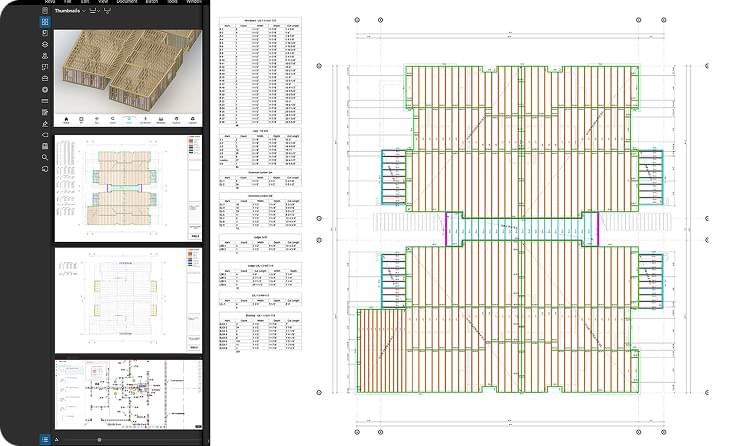
Task: Open the topmost sidebar panel icon
Action: click(45, 10)
